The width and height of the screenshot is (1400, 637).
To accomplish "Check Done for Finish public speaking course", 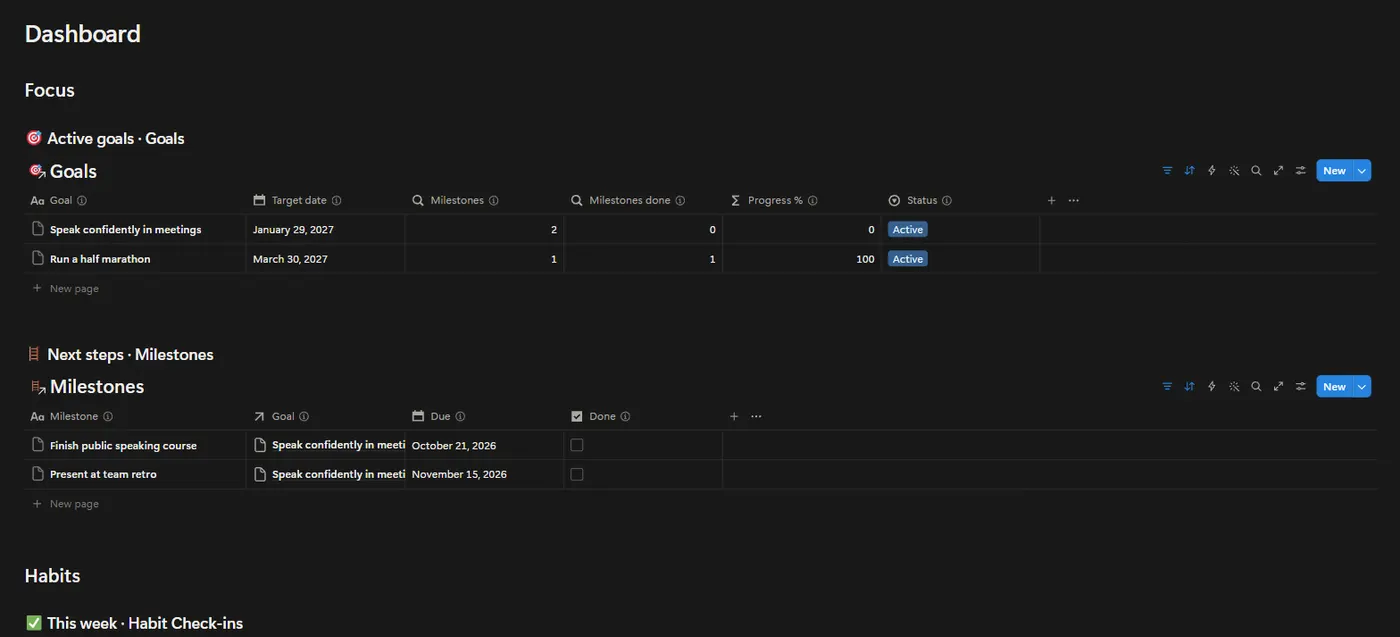I will [577, 445].
